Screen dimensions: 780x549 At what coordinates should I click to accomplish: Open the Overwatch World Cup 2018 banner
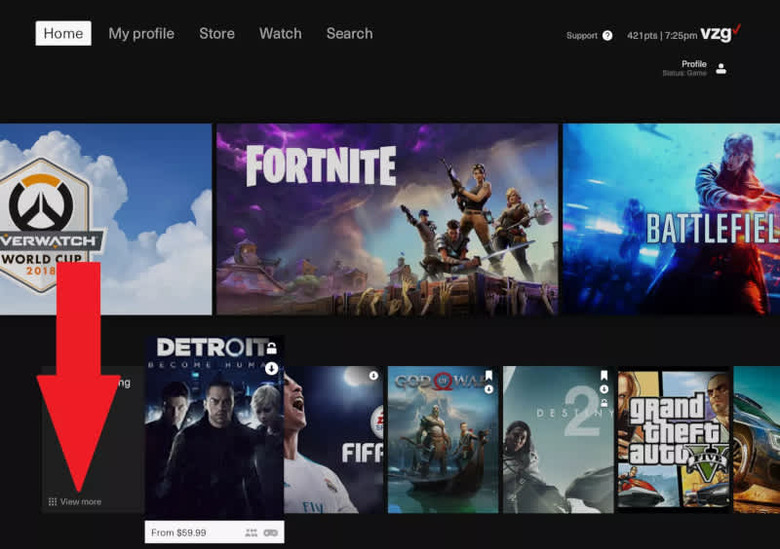click(105, 219)
